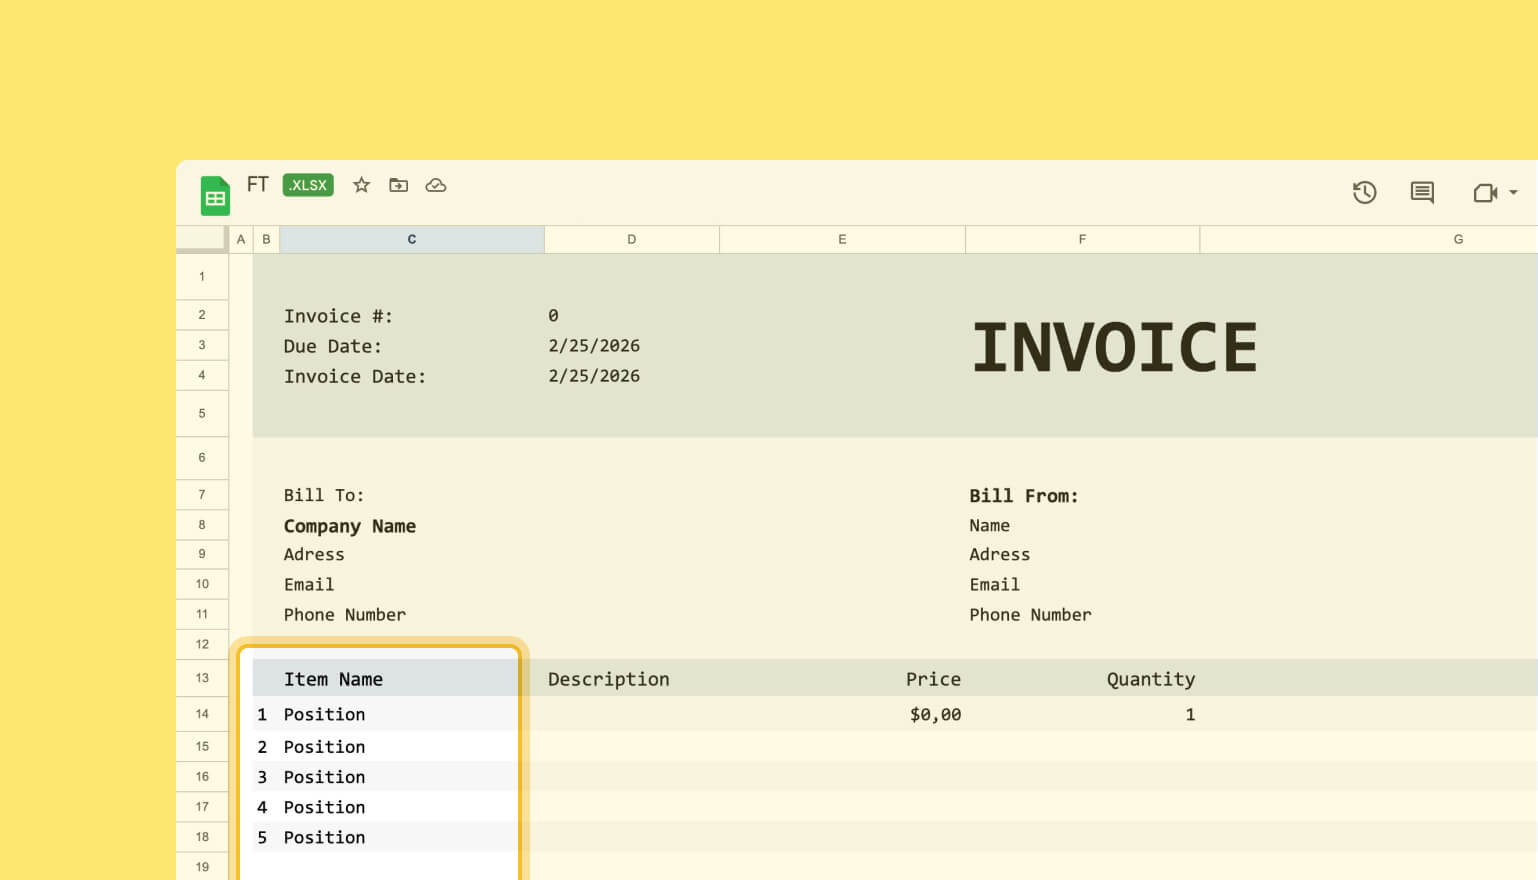The width and height of the screenshot is (1538, 880).
Task: Star the FT document
Action: [362, 185]
